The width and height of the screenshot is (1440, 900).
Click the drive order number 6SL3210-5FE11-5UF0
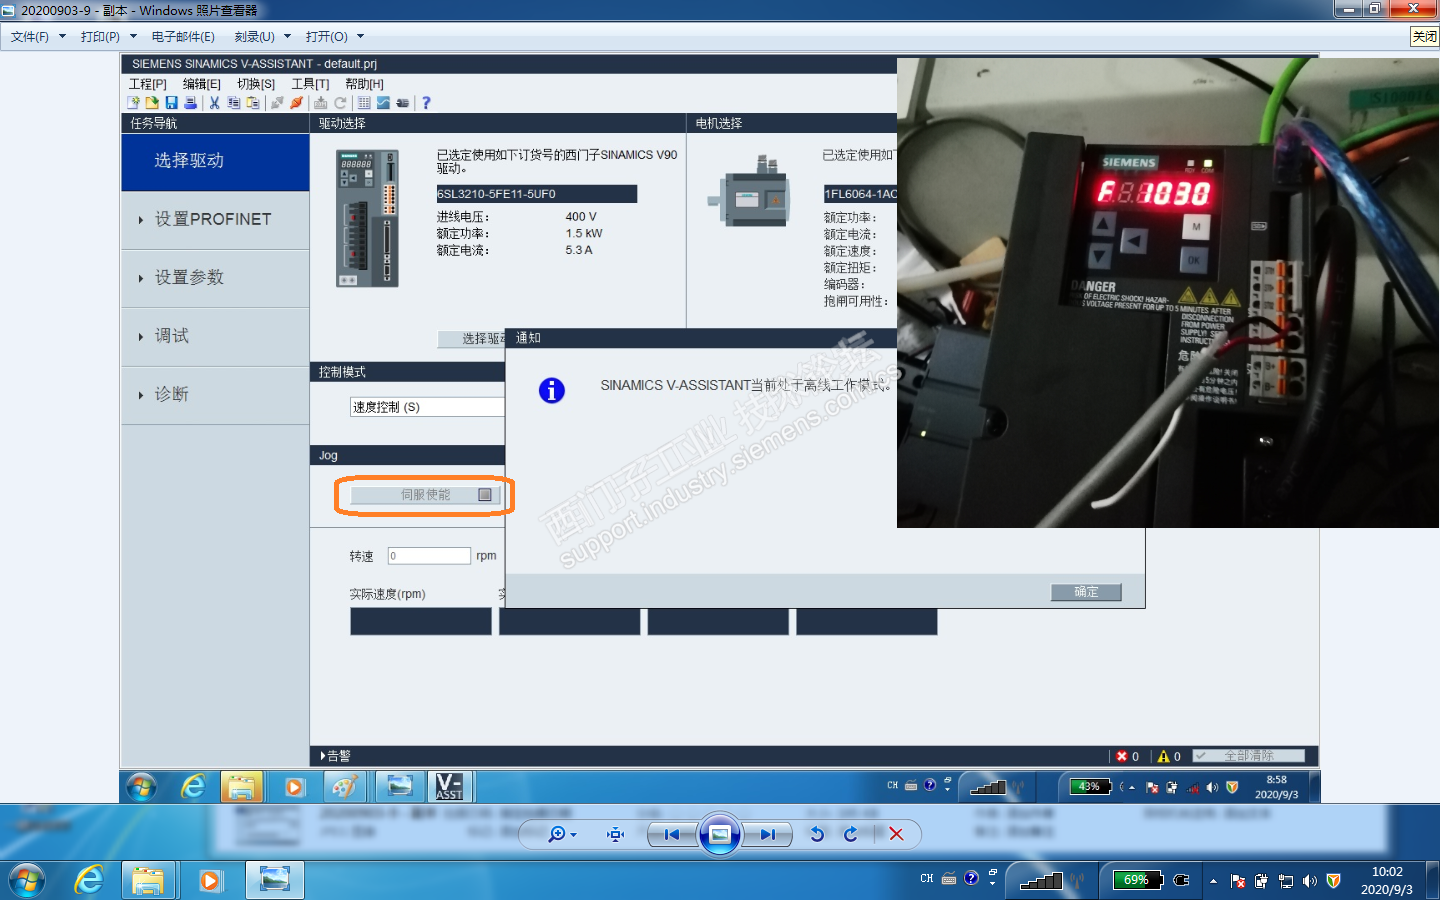point(536,194)
